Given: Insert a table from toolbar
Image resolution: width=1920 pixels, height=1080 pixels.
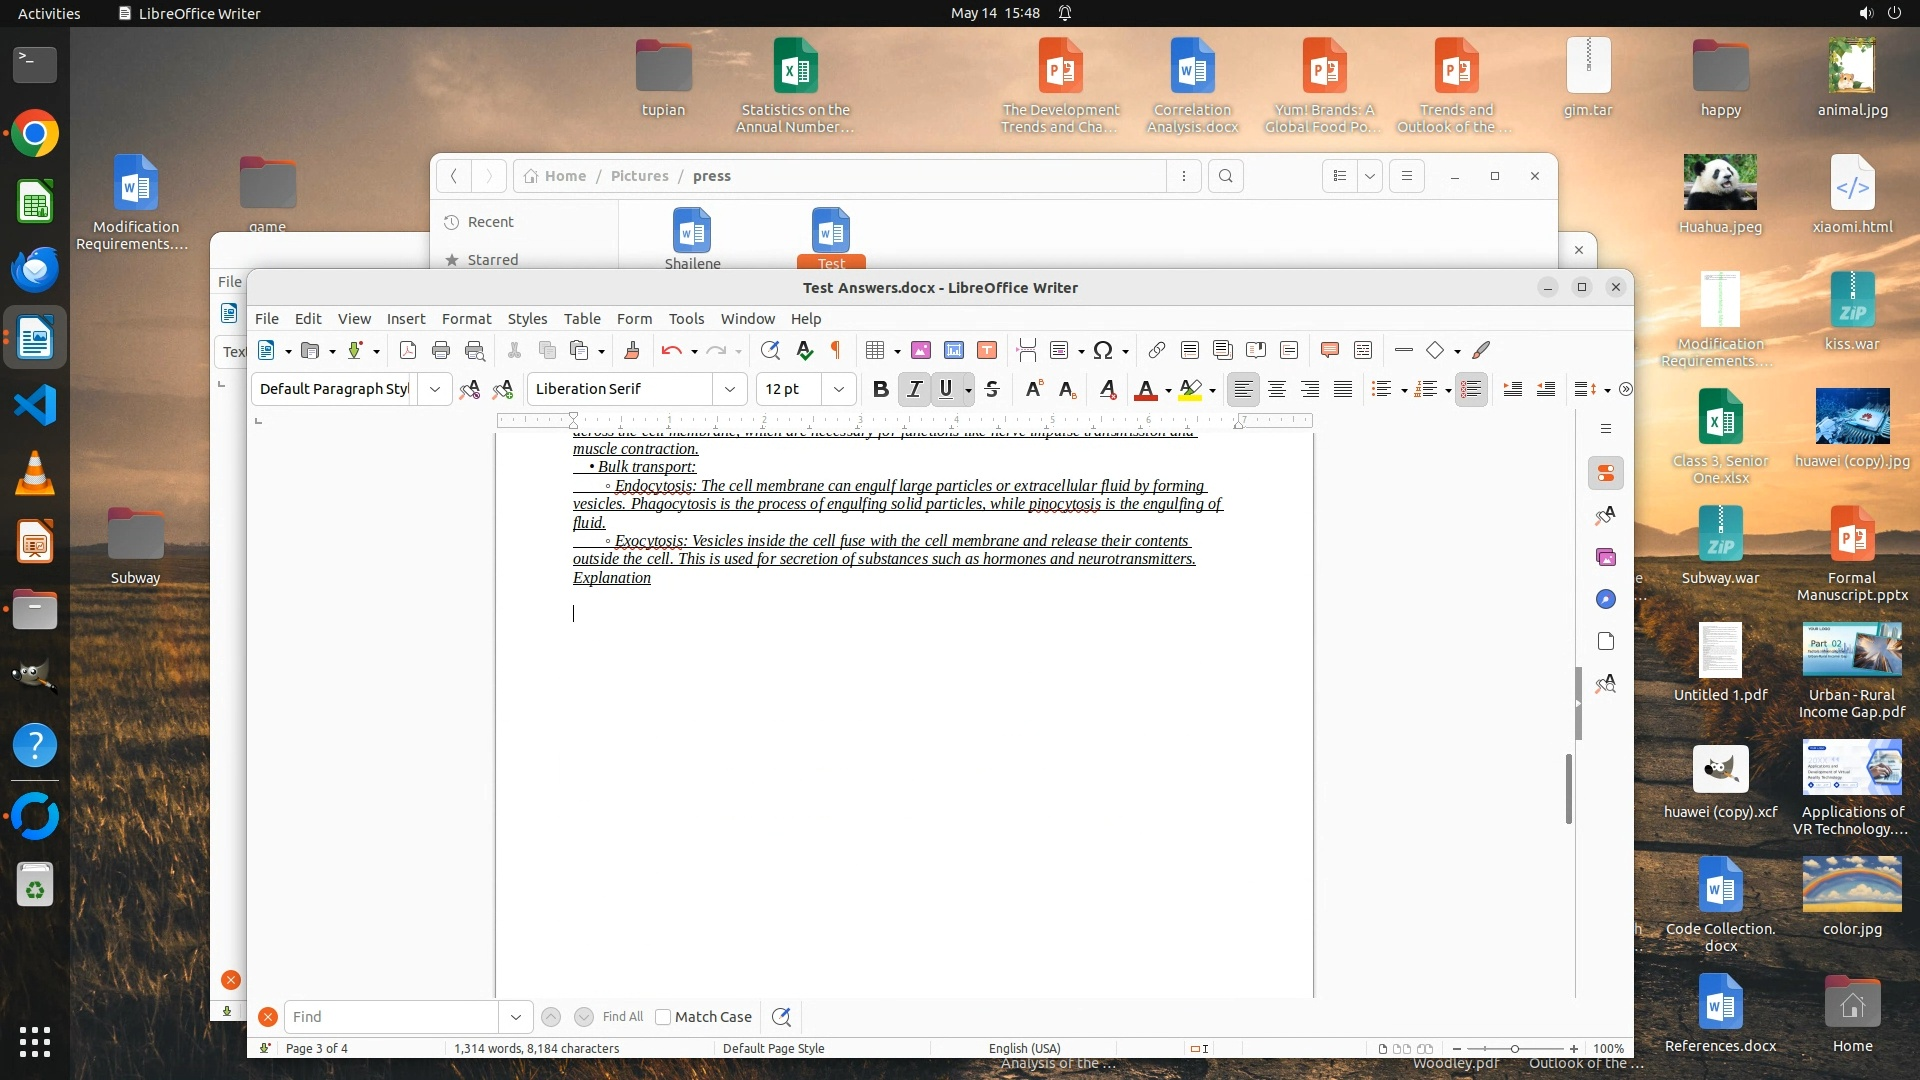Looking at the screenshot, I should tap(875, 350).
